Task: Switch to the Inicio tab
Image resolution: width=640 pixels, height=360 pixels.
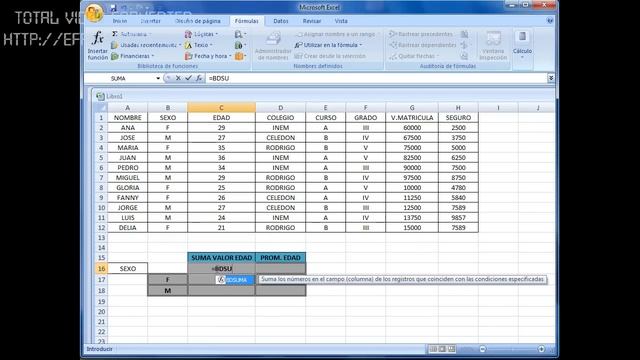Action: 120,21
